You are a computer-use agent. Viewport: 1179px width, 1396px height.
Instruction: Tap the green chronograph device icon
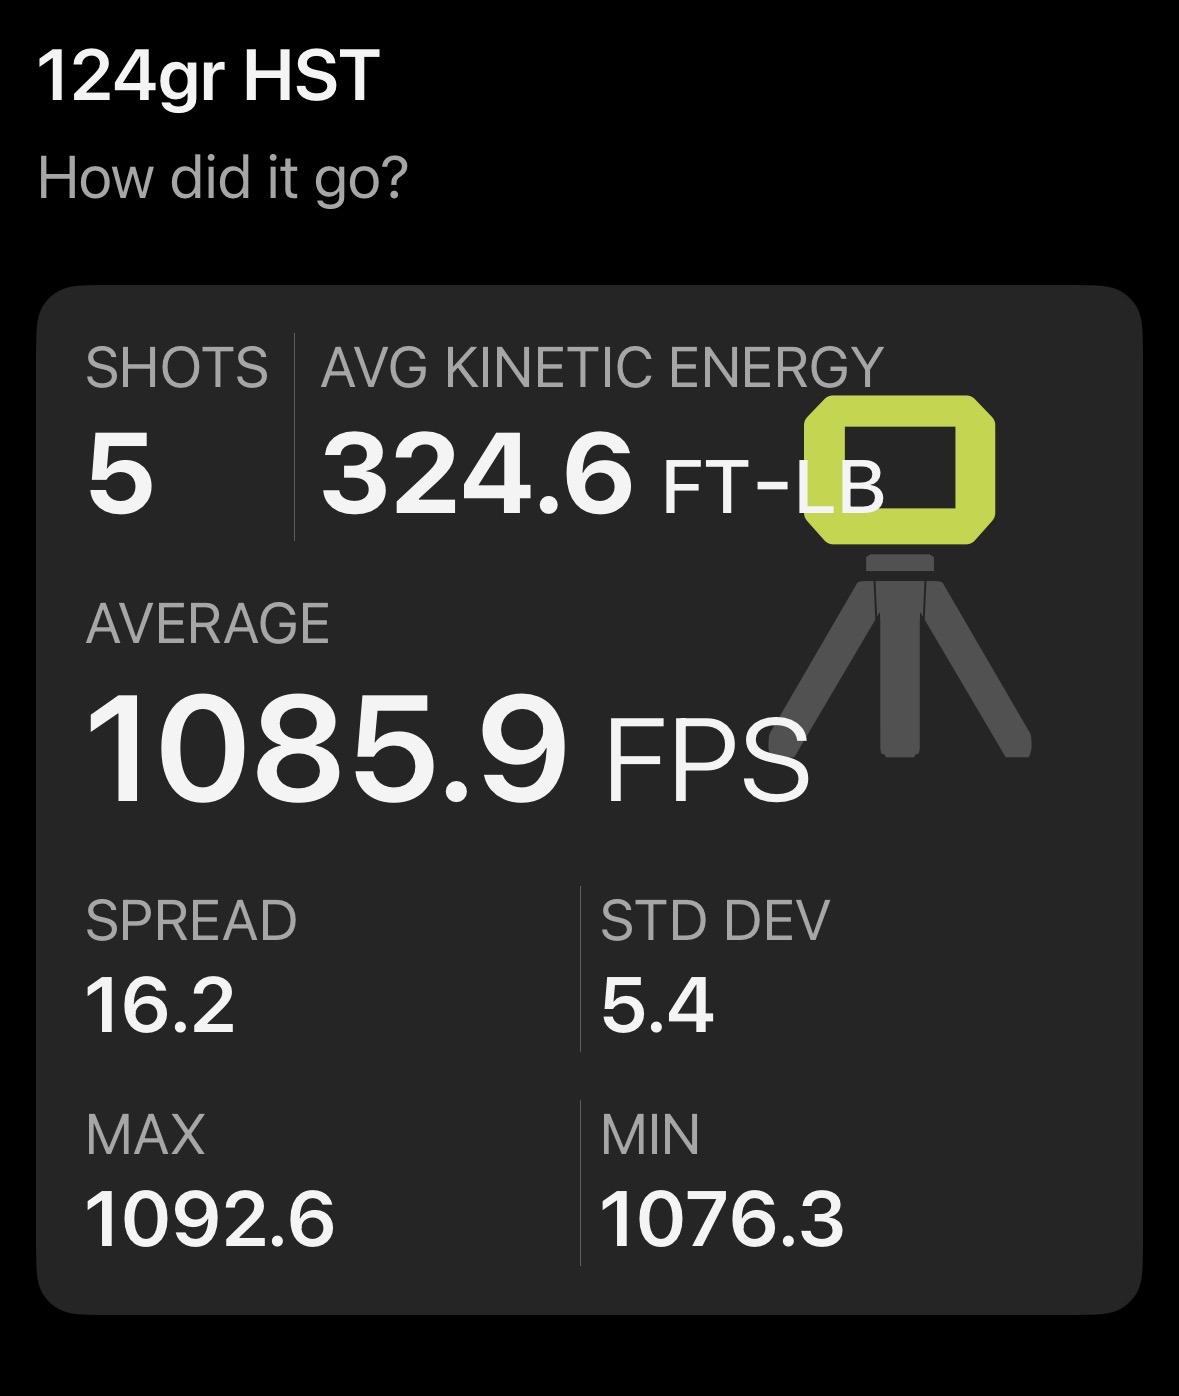click(x=900, y=470)
